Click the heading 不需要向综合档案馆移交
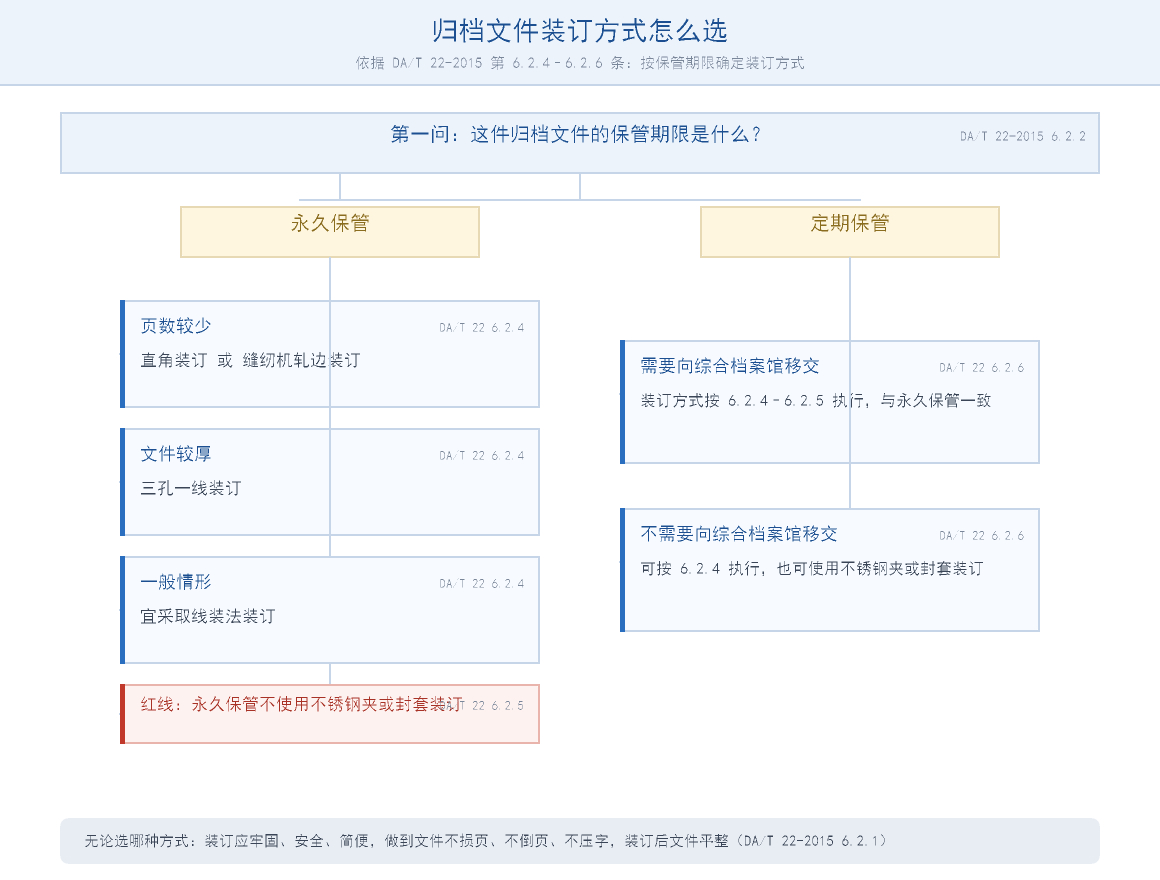The height and width of the screenshot is (880, 1160). [x=739, y=534]
